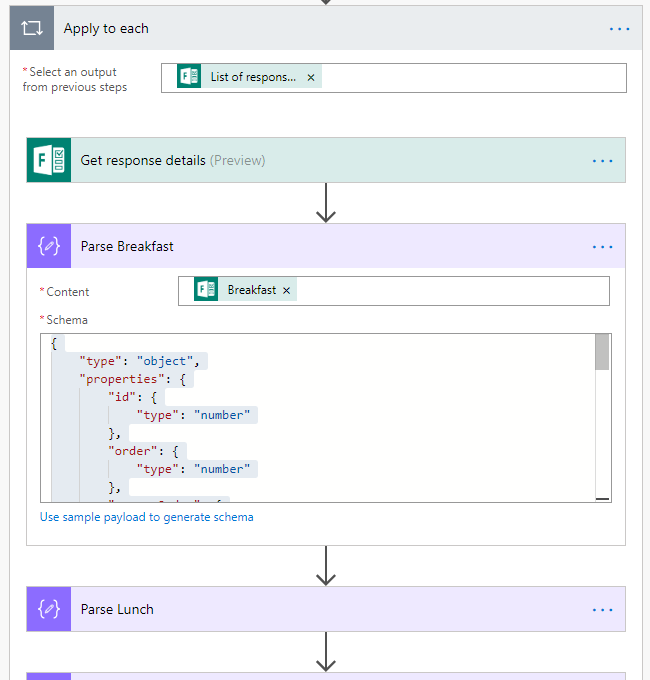Click the Forms icon on Get response details
Image resolution: width=650 pixels, height=680 pixels.
(x=49, y=160)
